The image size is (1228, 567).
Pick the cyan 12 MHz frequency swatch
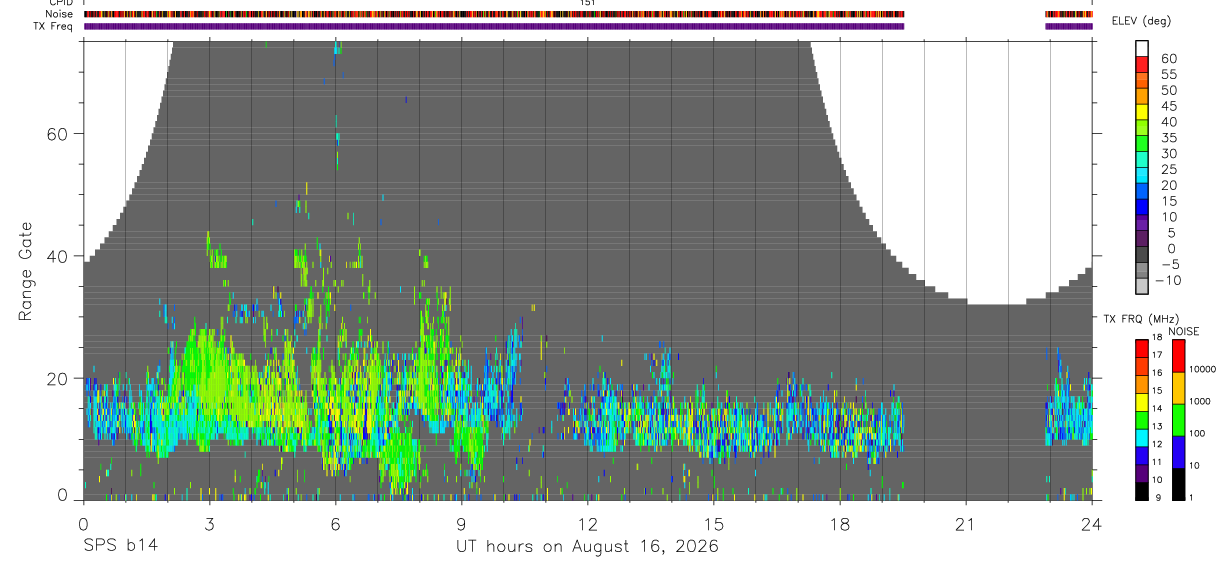(1141, 438)
